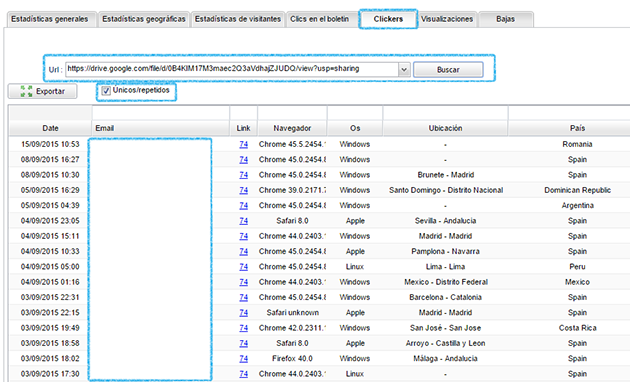
Task: Open link 74 in the 04/09/2015 05:00 row
Action: 243,266
